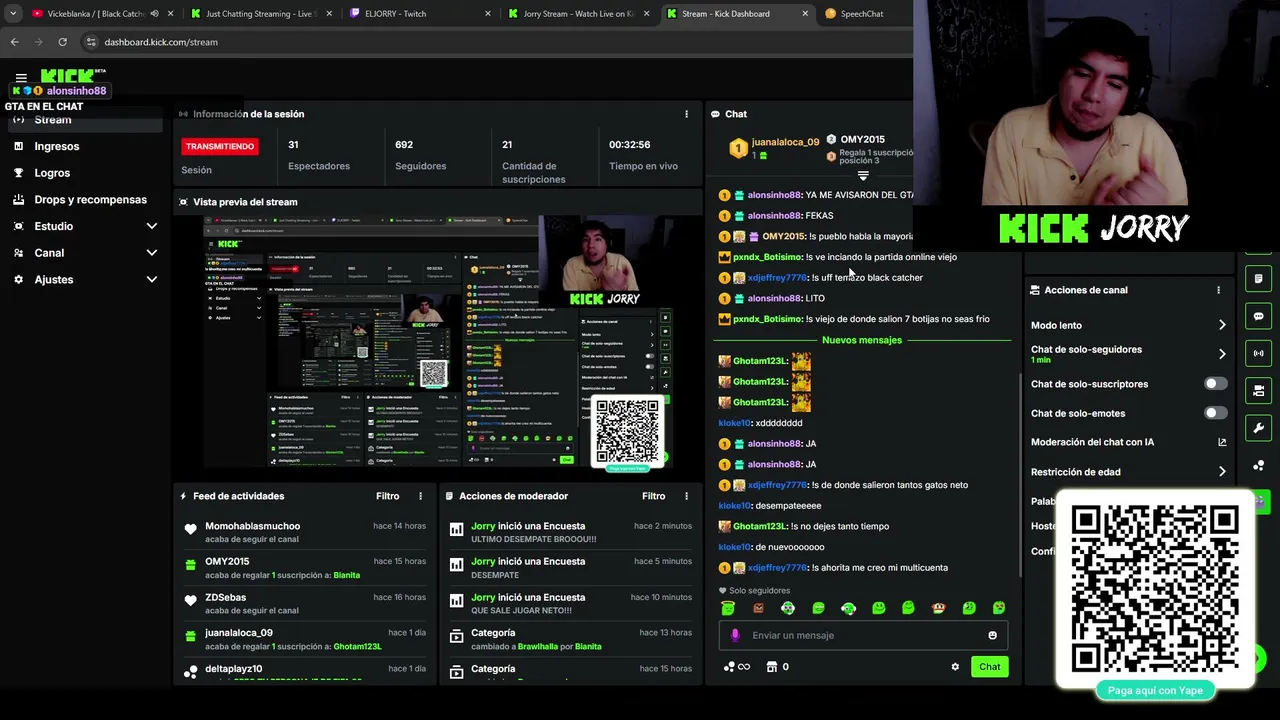Select the red mushroom emote
The width and height of the screenshot is (1280, 720).
coord(938,608)
